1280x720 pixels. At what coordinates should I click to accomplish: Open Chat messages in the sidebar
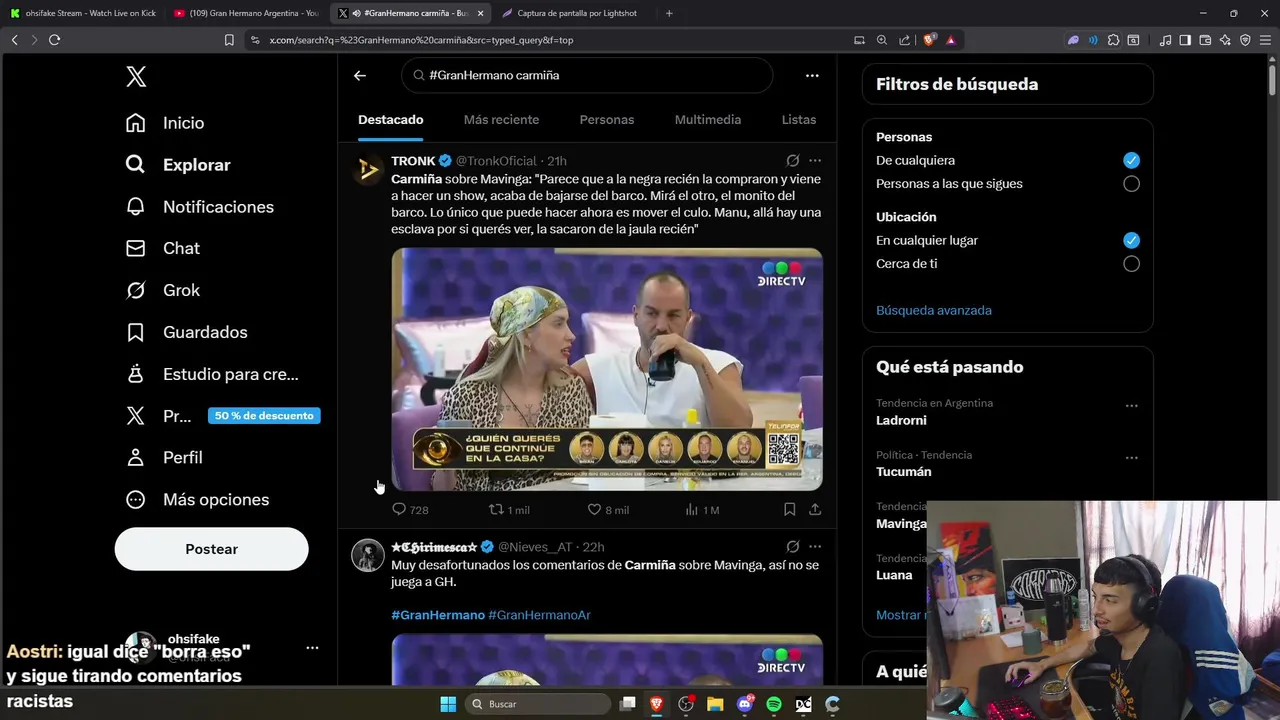point(163,248)
